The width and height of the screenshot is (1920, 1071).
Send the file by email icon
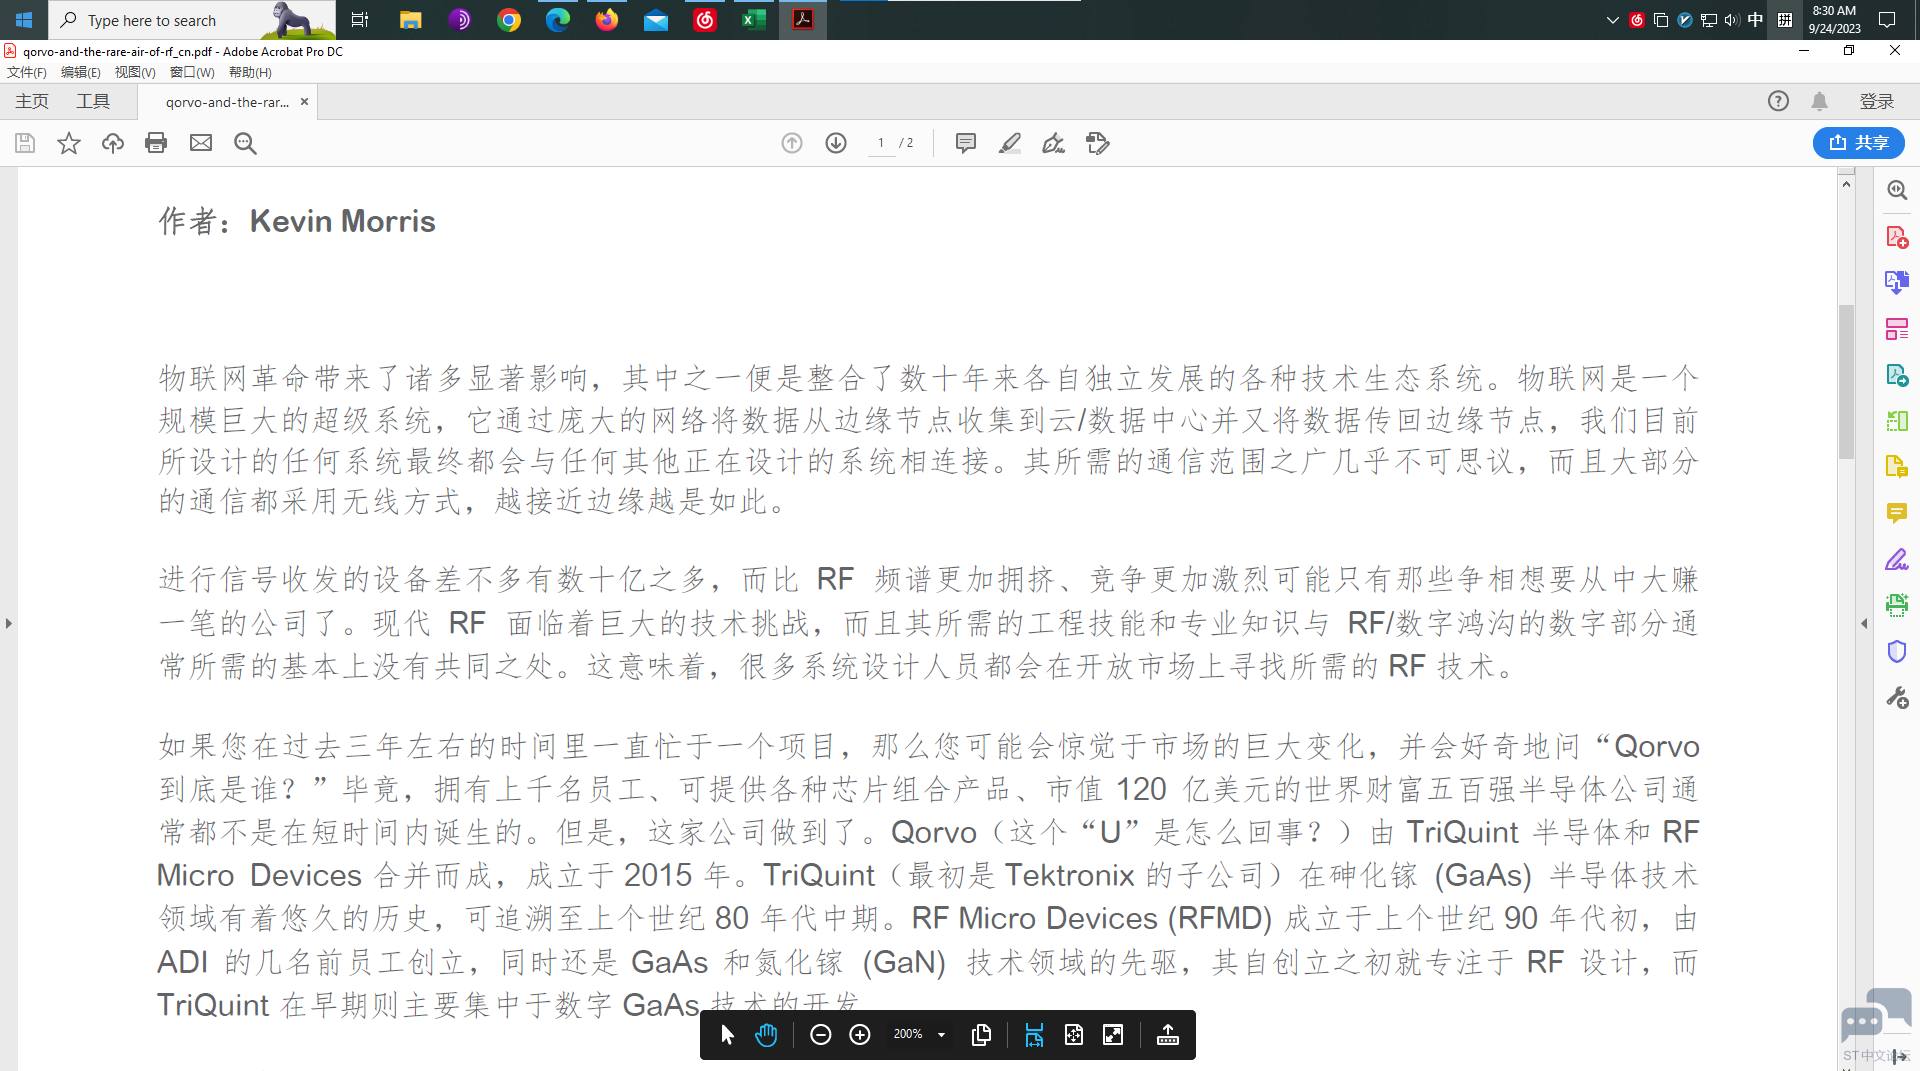point(201,143)
